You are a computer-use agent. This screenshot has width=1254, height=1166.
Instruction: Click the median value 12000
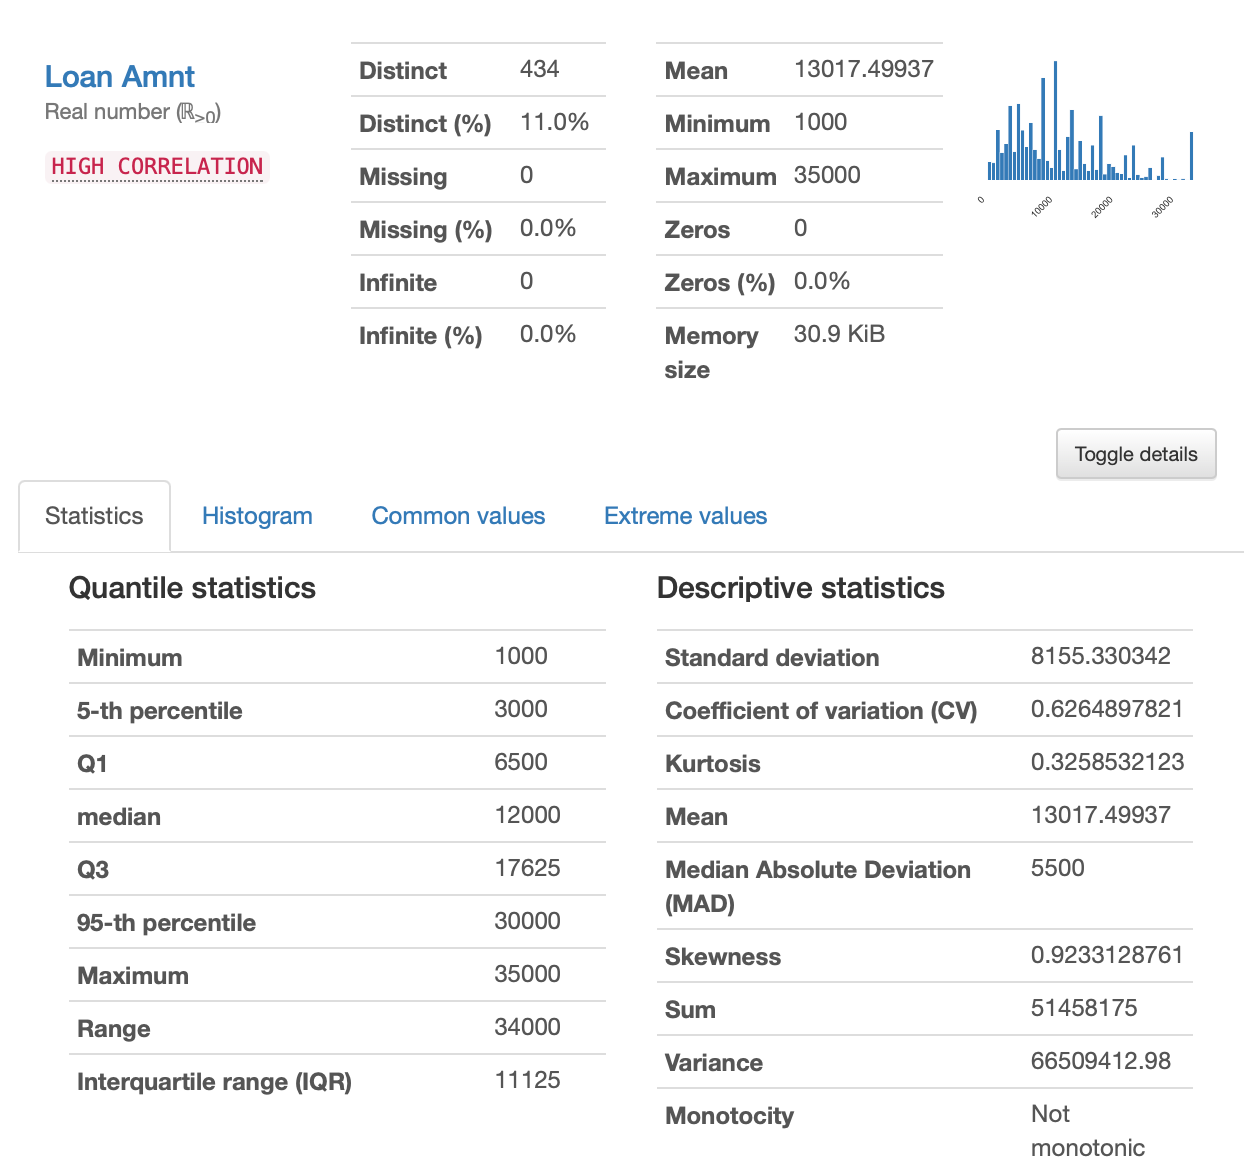click(x=527, y=815)
